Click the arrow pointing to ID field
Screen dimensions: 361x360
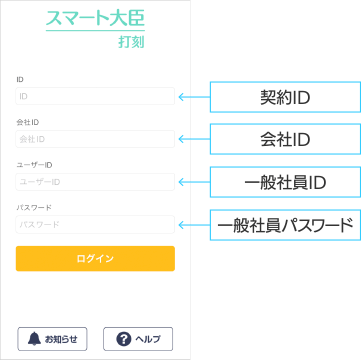[194, 97]
